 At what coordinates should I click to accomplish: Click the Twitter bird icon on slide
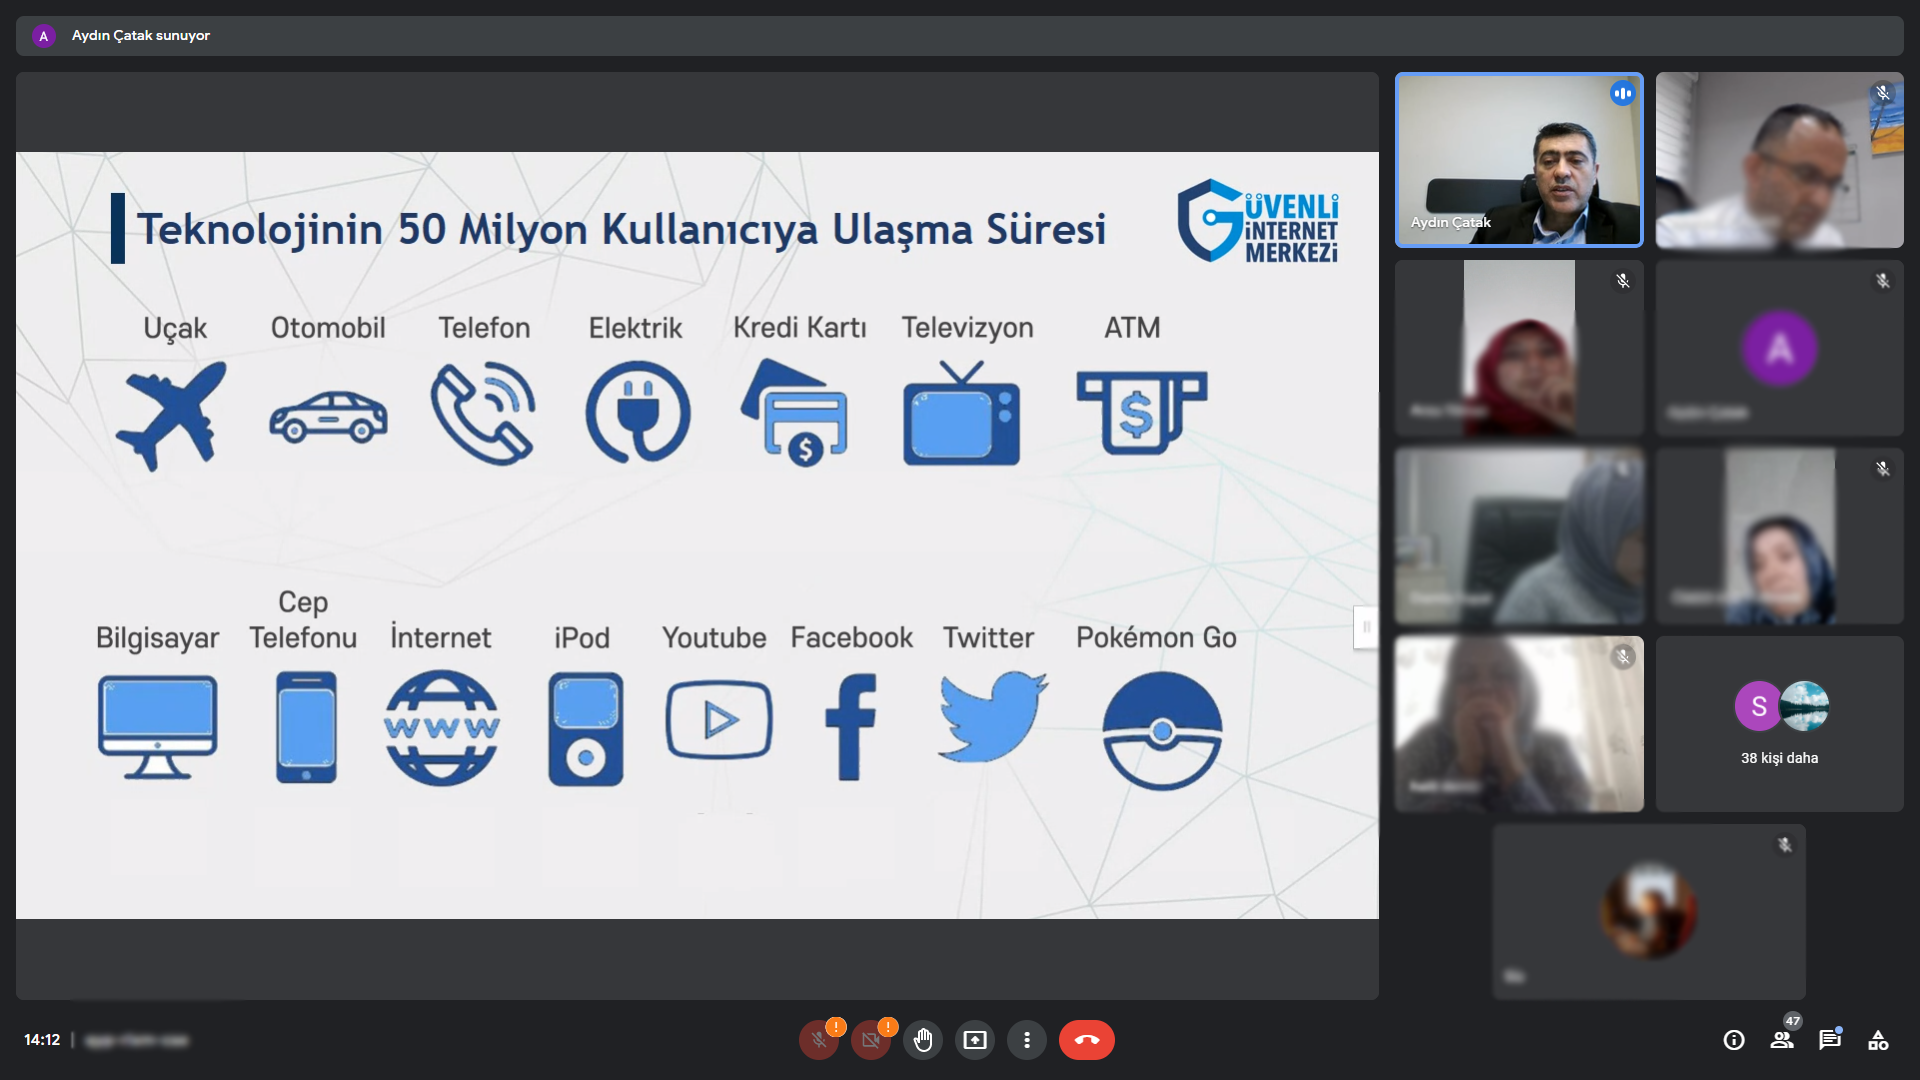coord(993,717)
